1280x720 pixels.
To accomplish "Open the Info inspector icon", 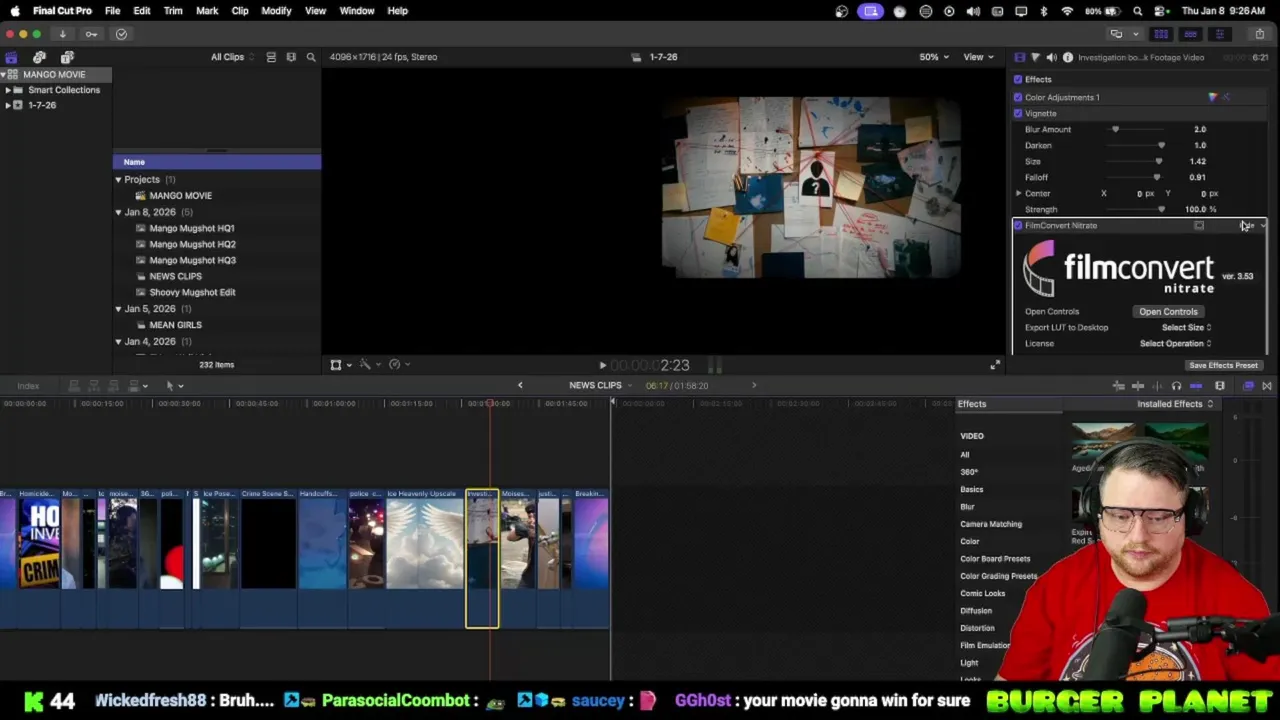I will pos(1068,57).
